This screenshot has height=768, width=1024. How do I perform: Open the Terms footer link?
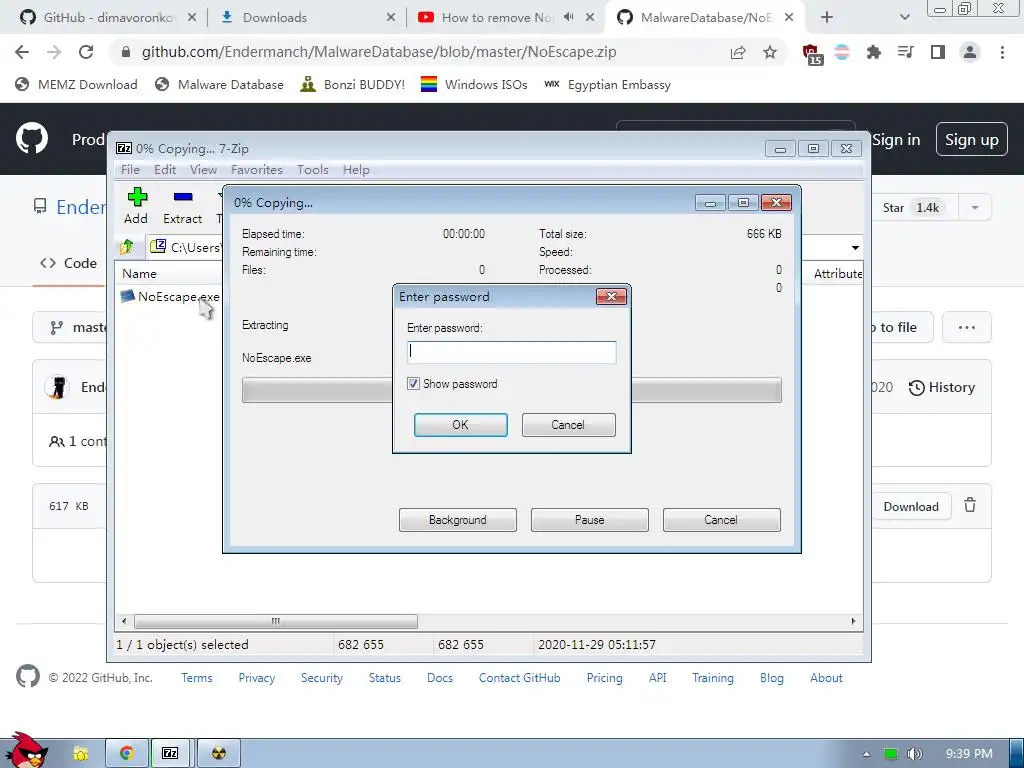[197, 678]
